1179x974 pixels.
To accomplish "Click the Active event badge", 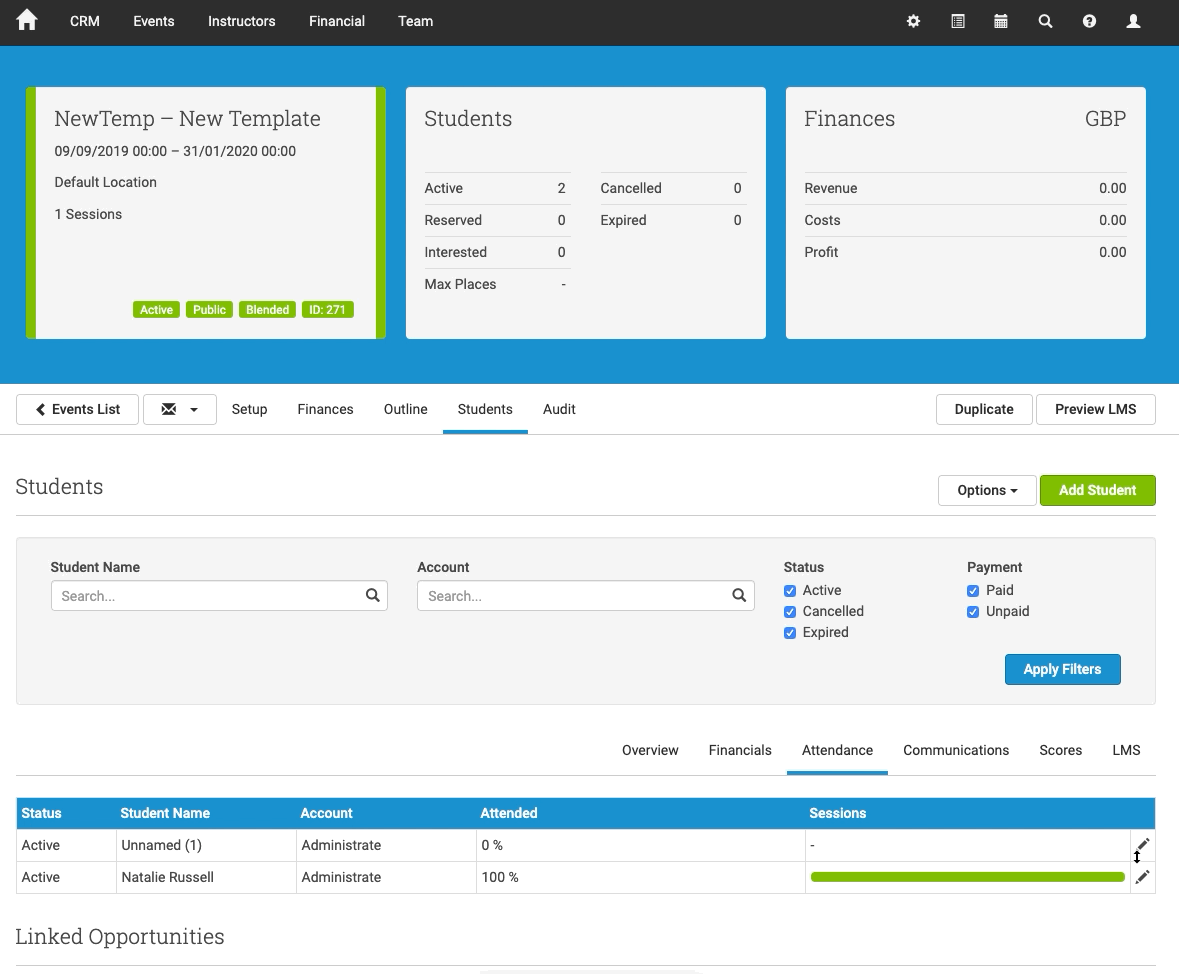I will tap(156, 310).
